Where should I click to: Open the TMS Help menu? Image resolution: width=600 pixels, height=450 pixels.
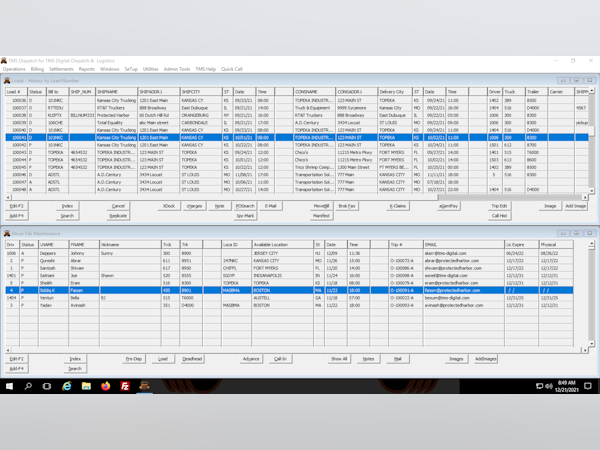point(205,69)
